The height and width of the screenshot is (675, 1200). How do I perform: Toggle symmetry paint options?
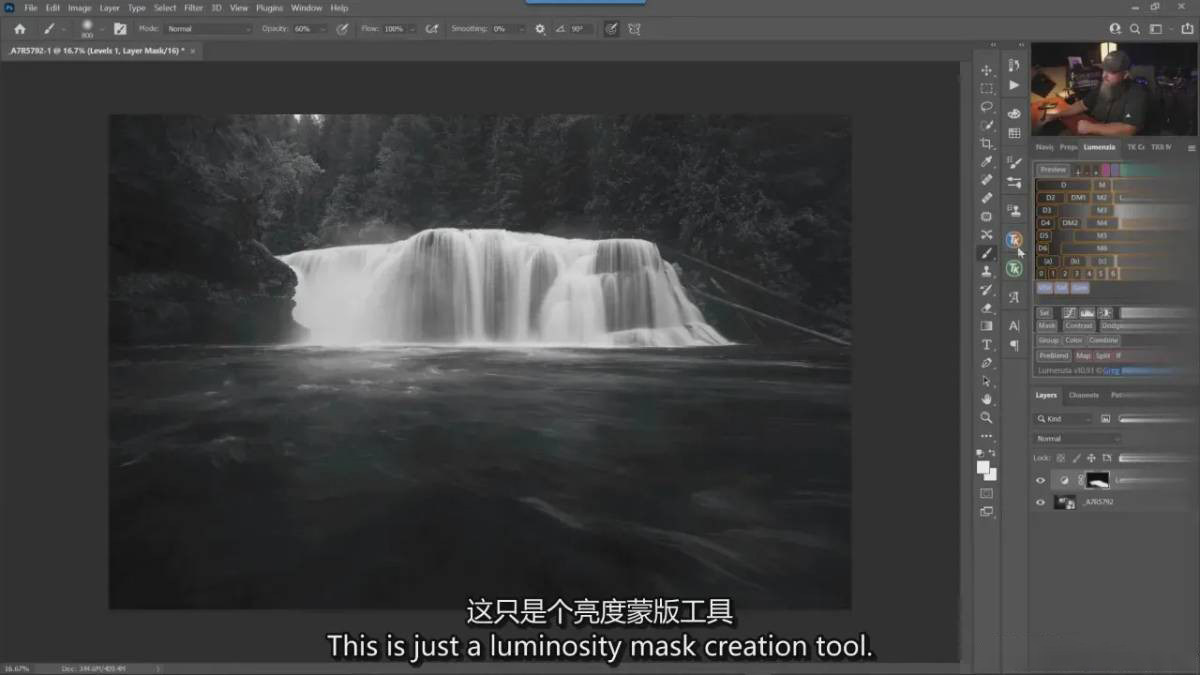[x=634, y=29]
